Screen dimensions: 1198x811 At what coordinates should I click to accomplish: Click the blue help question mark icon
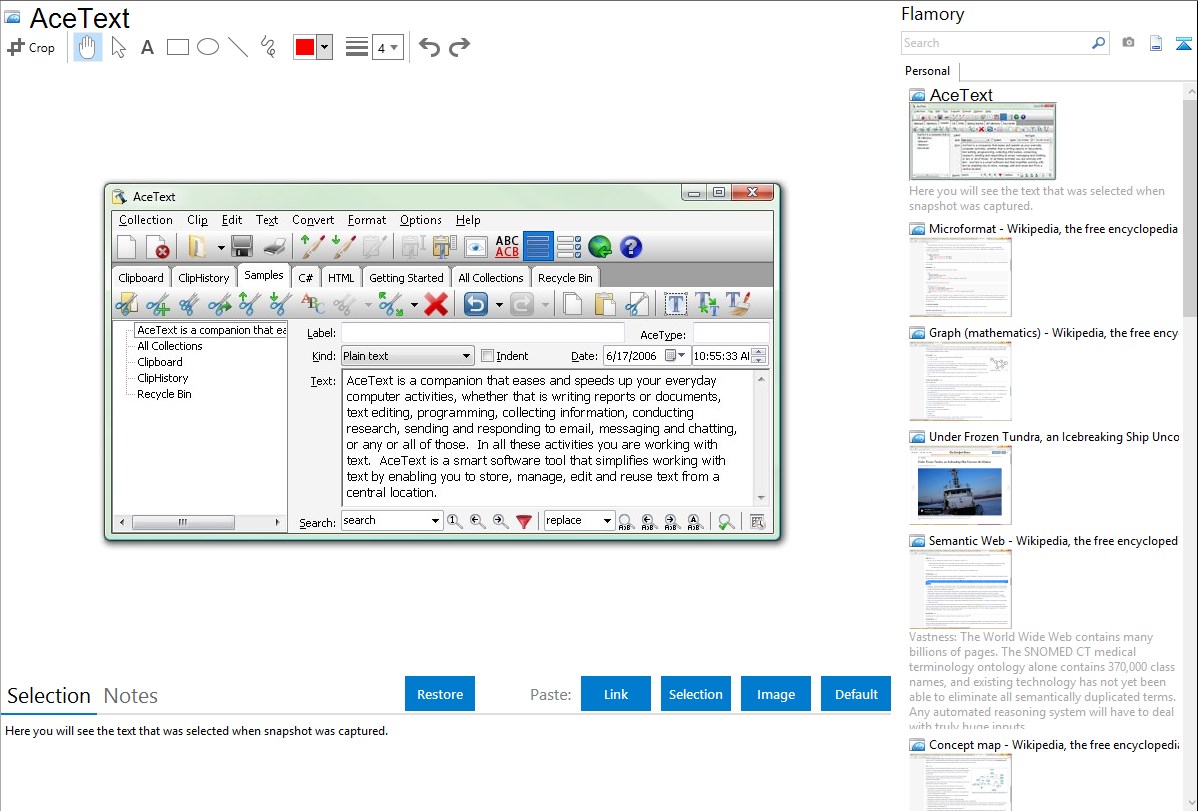pos(631,247)
